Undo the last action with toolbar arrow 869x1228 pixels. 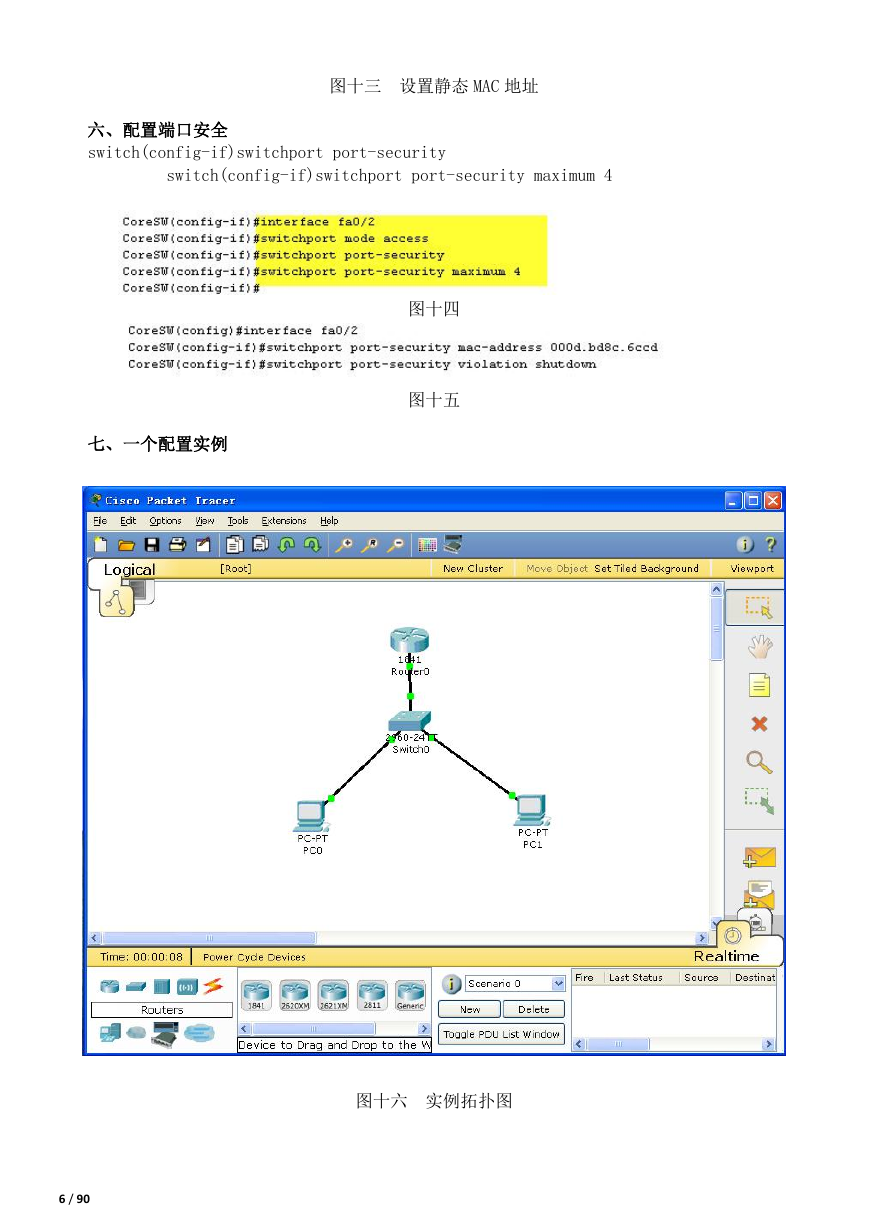pyautogui.click(x=286, y=545)
